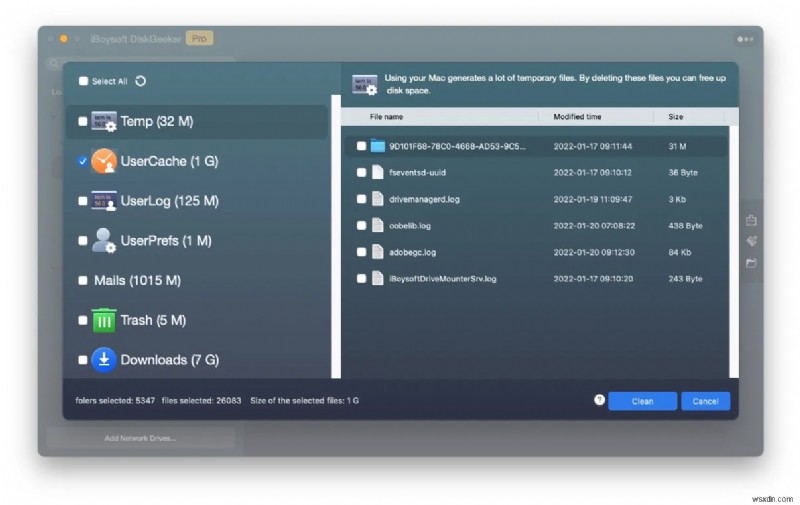Tick checkbox for drivemanagerd.log
The height and width of the screenshot is (505, 800).
click(361, 199)
